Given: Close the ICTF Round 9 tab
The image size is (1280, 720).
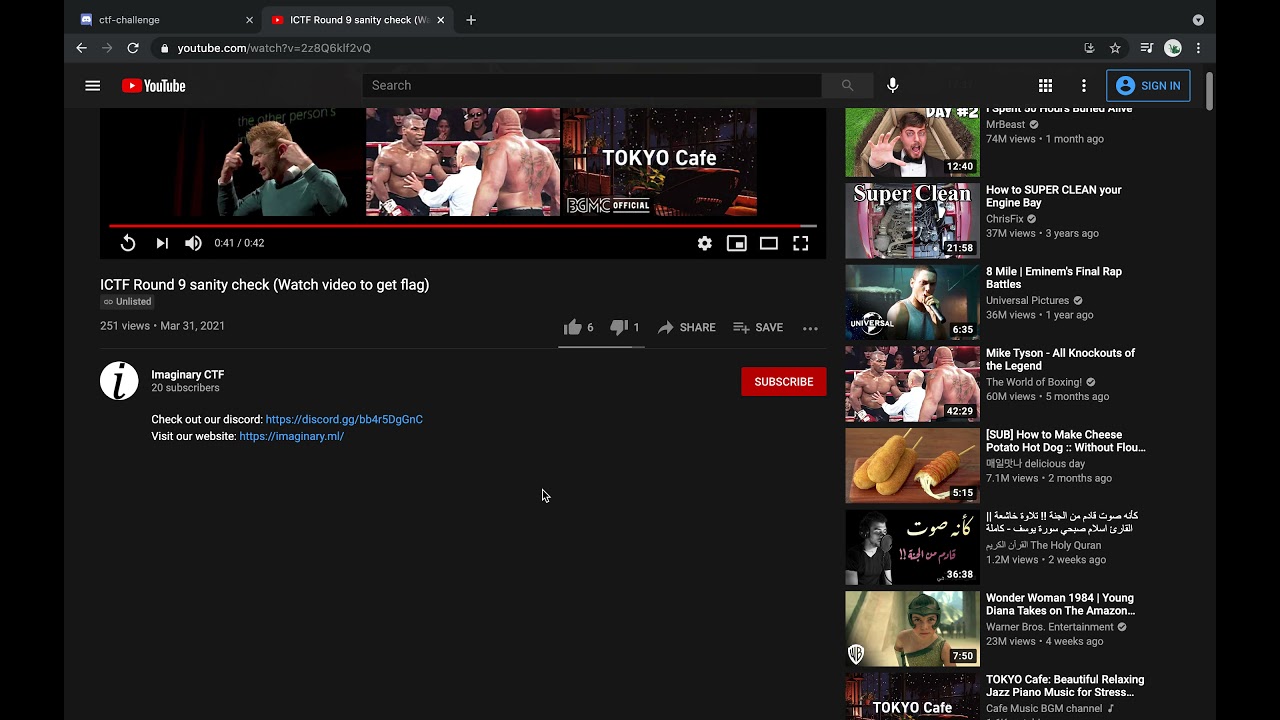Looking at the screenshot, I should tap(440, 20).
